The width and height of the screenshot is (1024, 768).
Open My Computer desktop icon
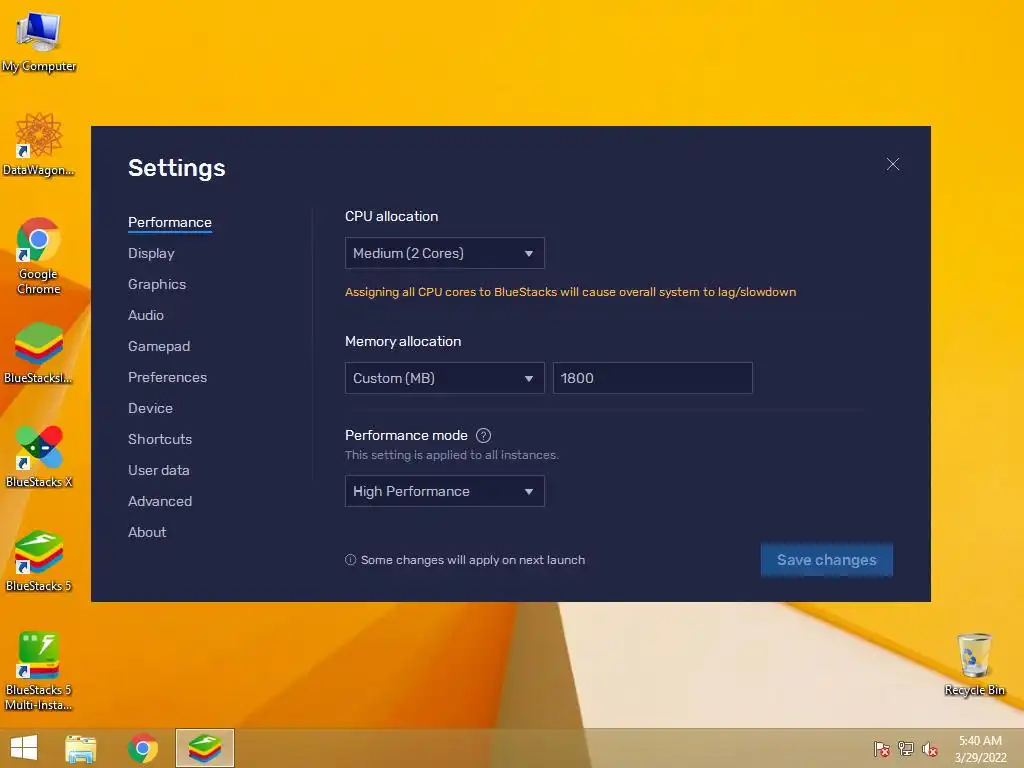(x=39, y=40)
